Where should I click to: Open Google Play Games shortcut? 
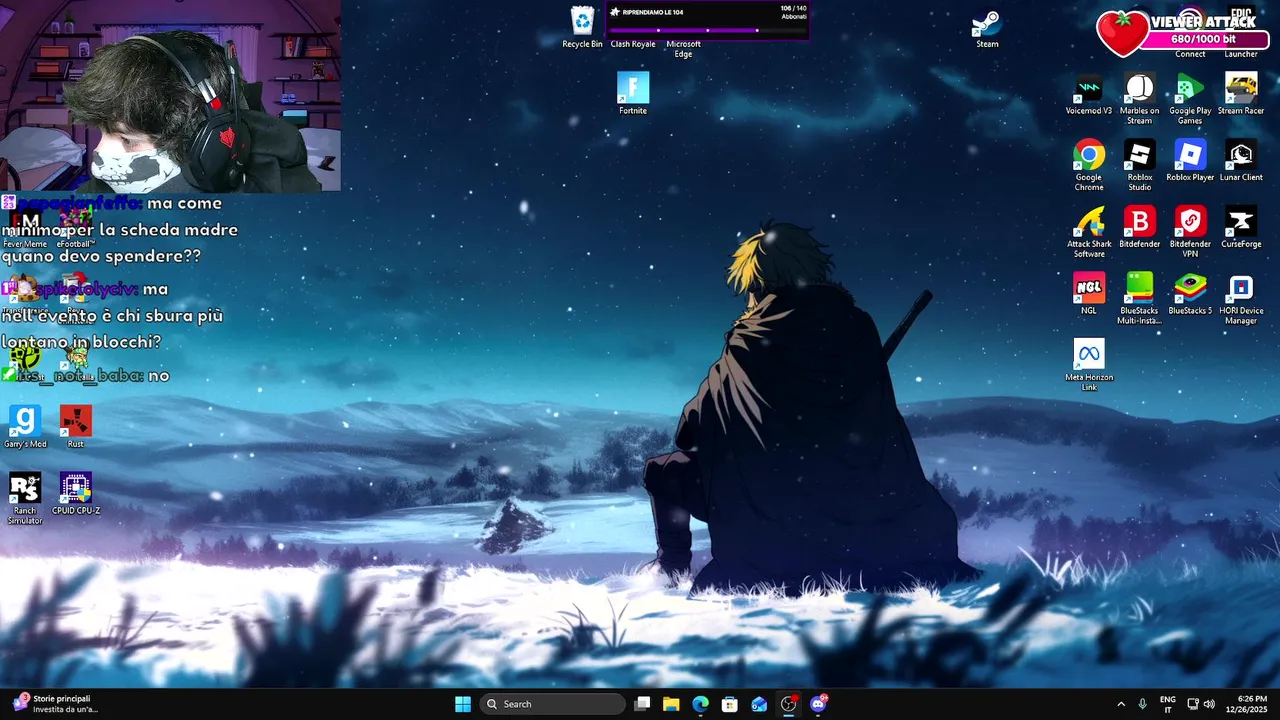point(1190,99)
